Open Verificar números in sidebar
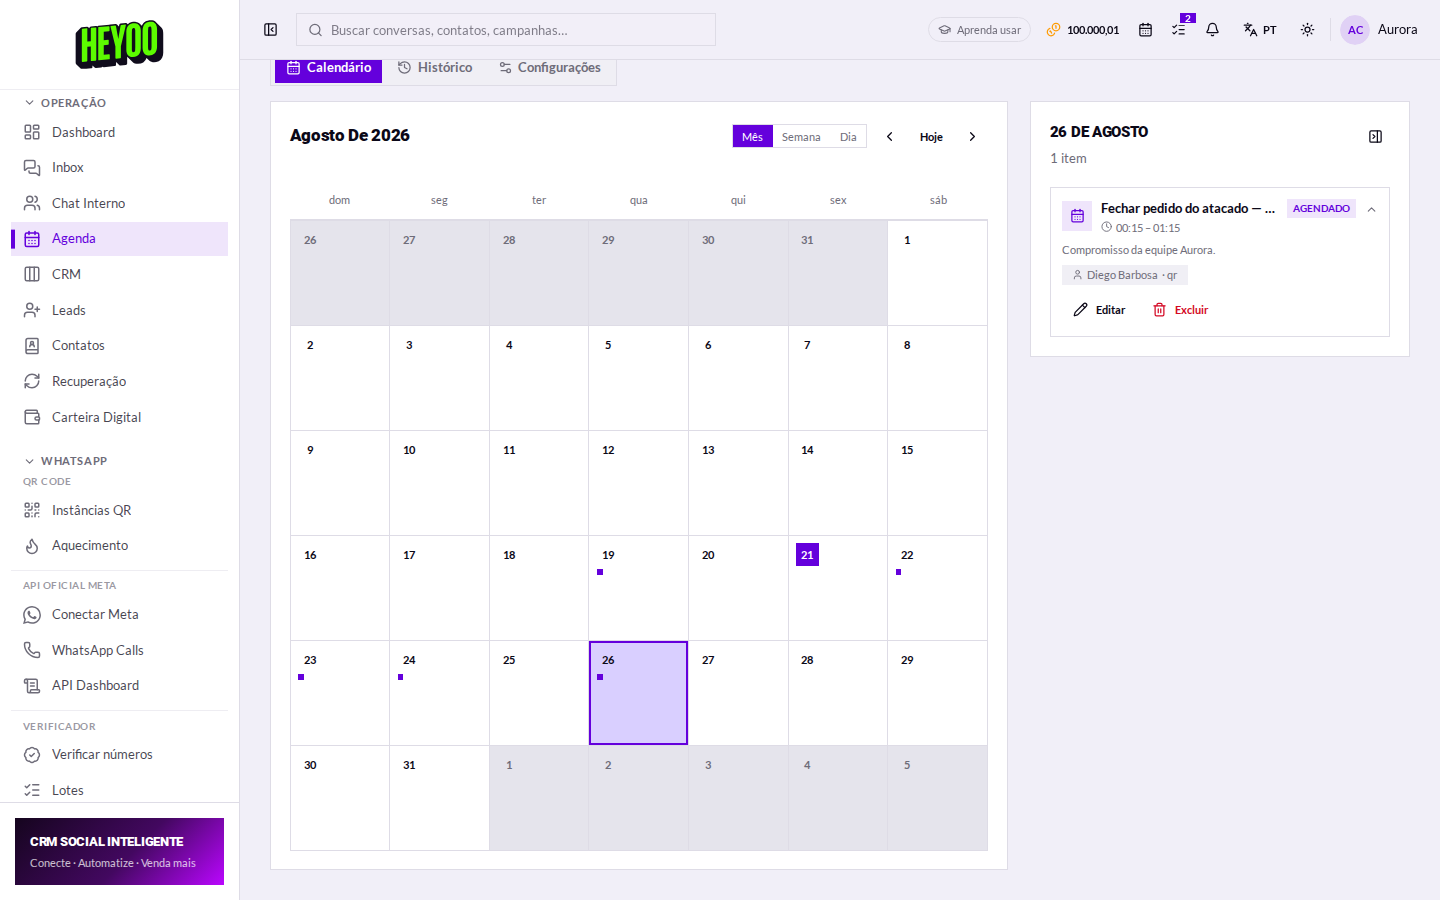 (x=119, y=754)
